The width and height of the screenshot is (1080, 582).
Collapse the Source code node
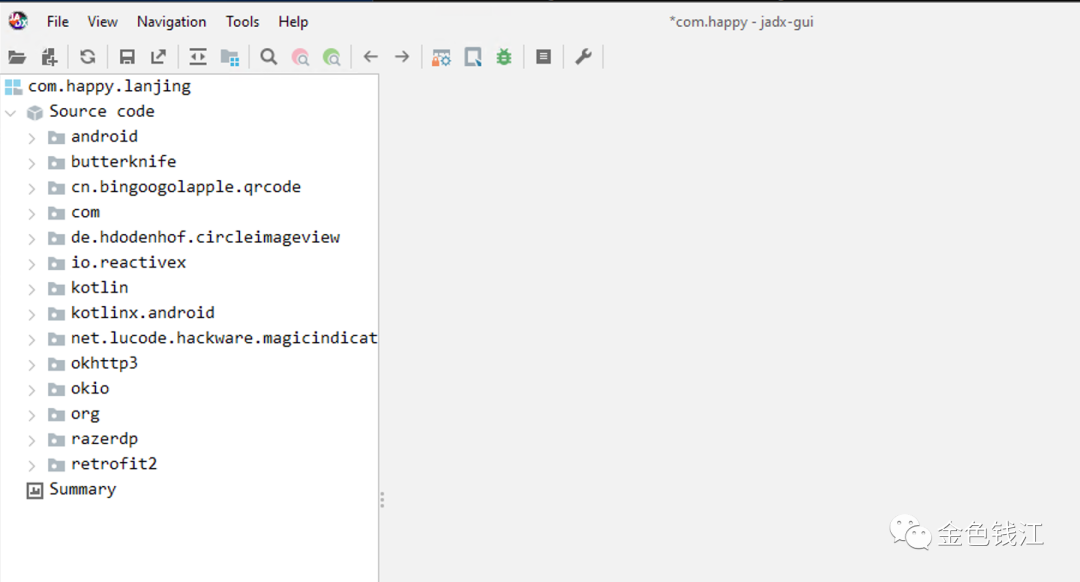coord(11,112)
